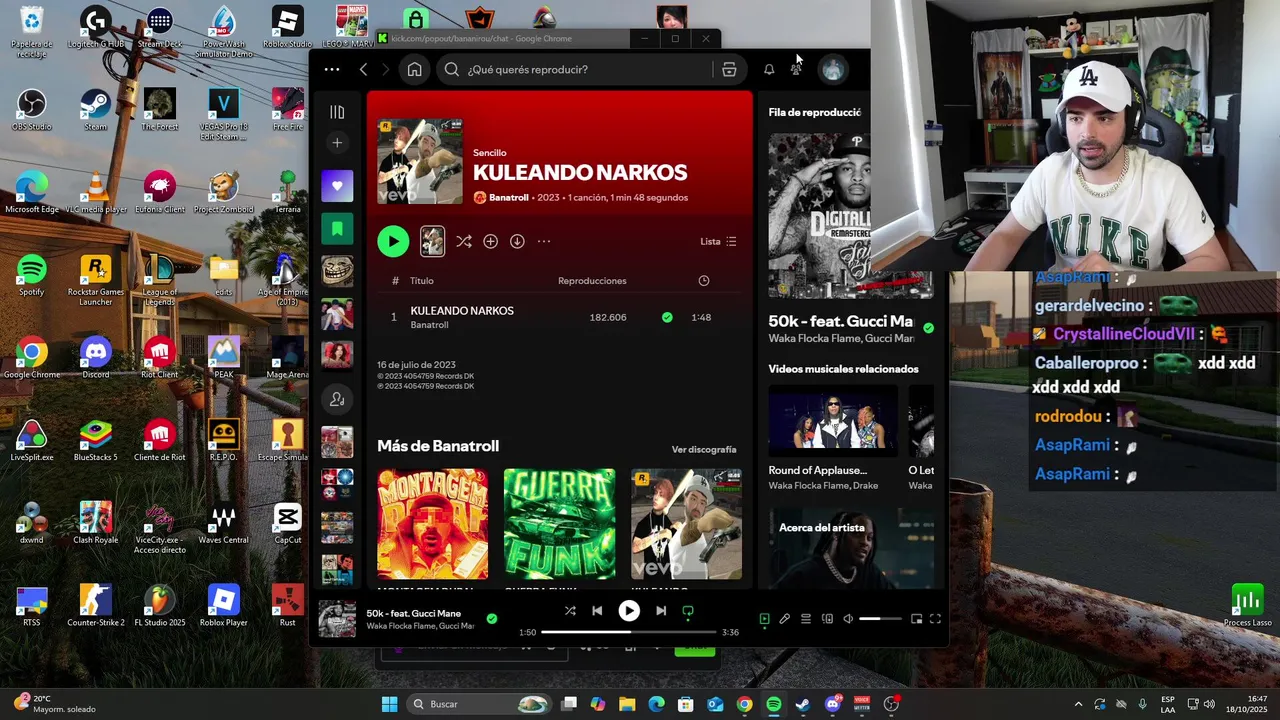
Task: Open Liked Songs in sidebar
Action: (x=337, y=186)
